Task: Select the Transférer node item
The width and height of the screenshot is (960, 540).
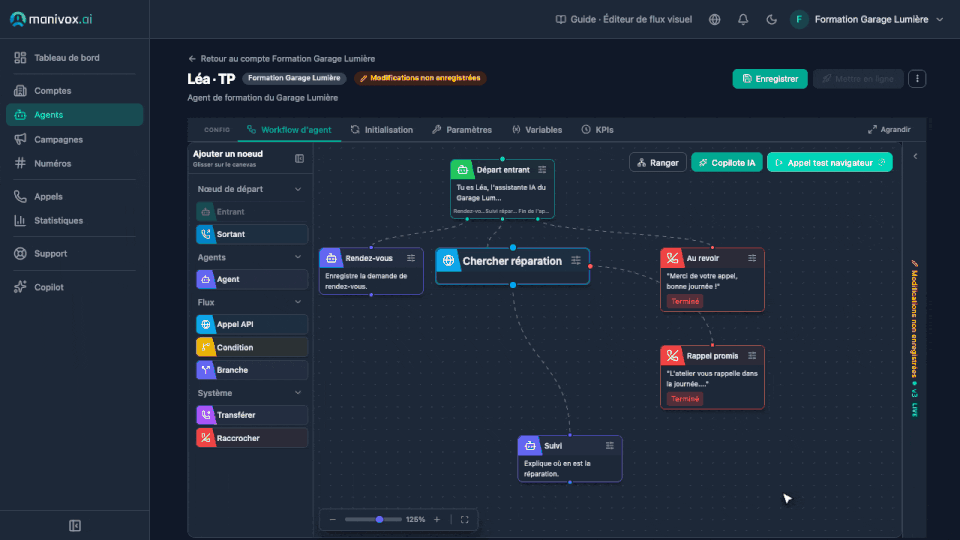Action: pos(252,415)
